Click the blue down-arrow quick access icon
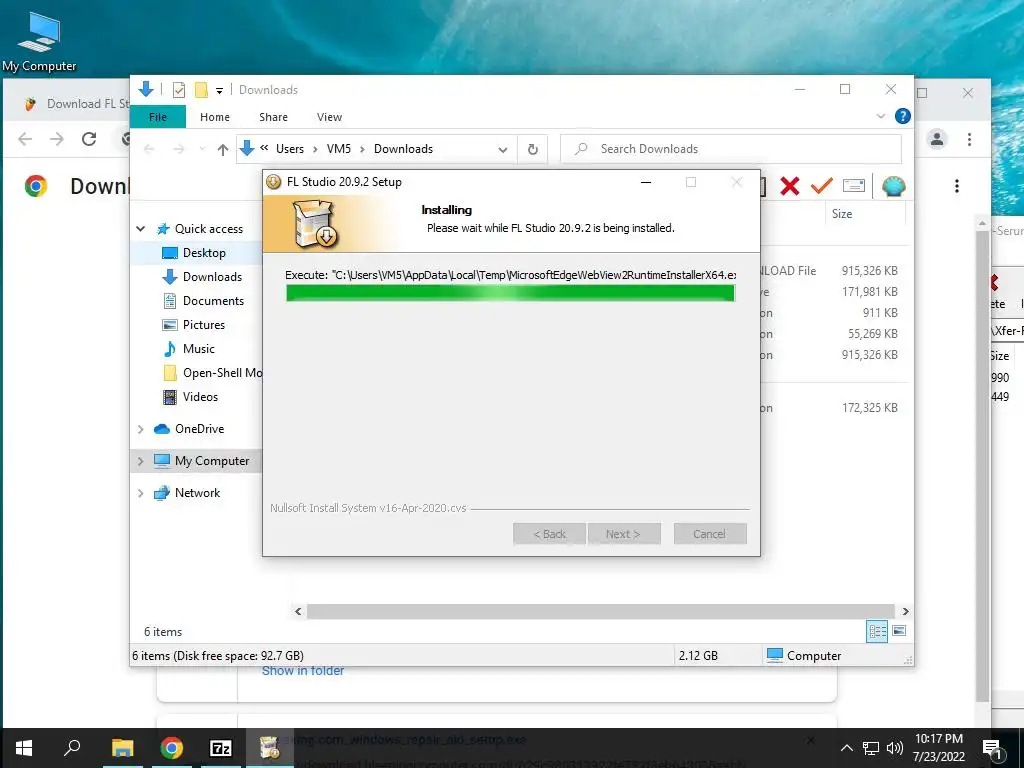This screenshot has width=1024, height=768. coord(146,89)
